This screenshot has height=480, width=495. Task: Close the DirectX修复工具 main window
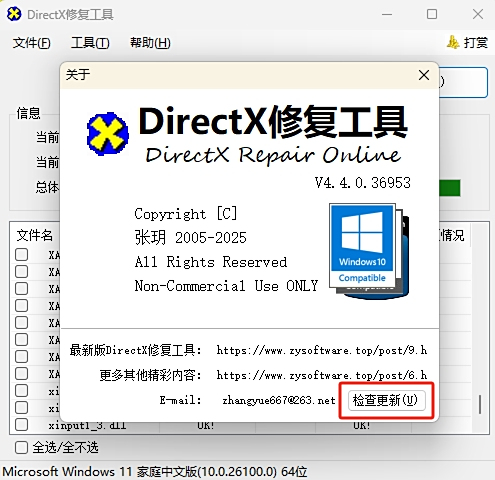click(x=478, y=14)
